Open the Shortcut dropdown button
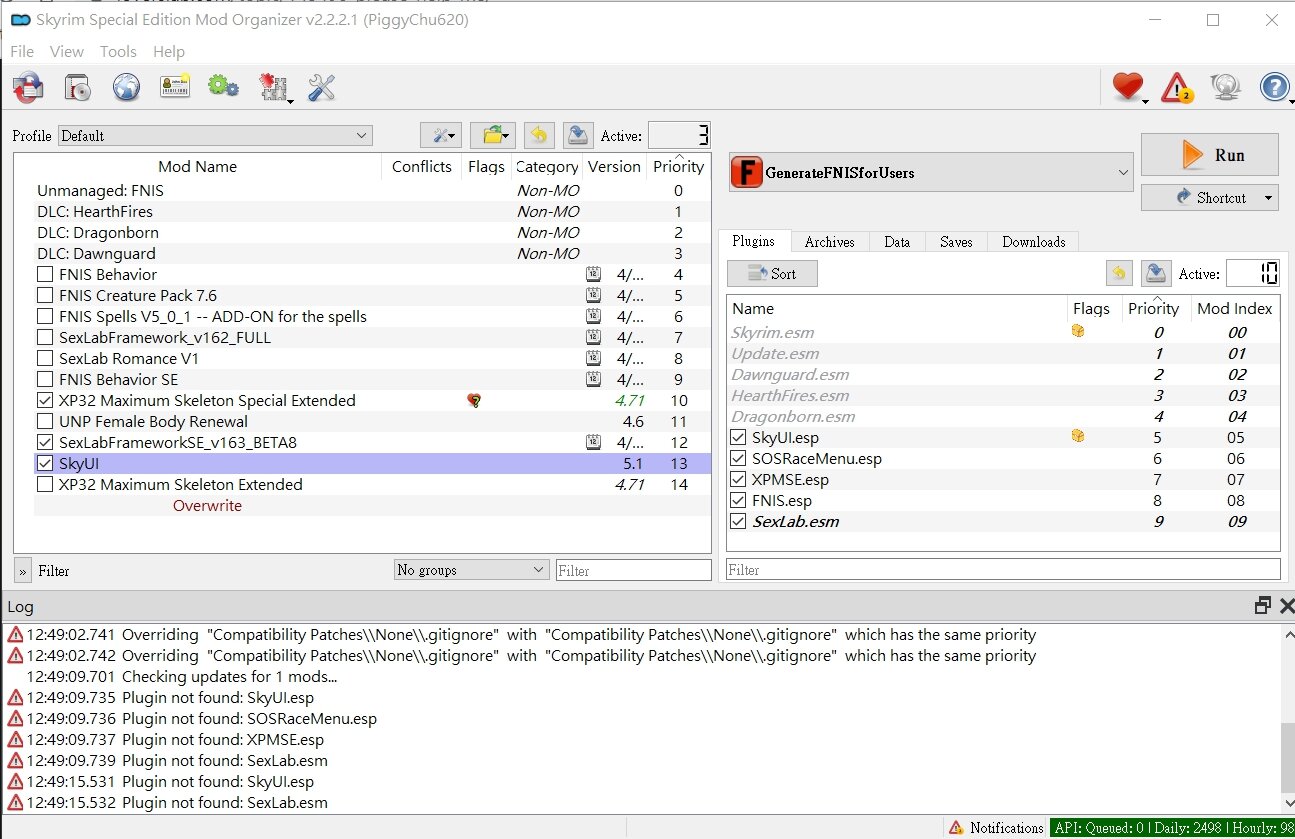The height and width of the screenshot is (839, 1295). [x=1209, y=197]
